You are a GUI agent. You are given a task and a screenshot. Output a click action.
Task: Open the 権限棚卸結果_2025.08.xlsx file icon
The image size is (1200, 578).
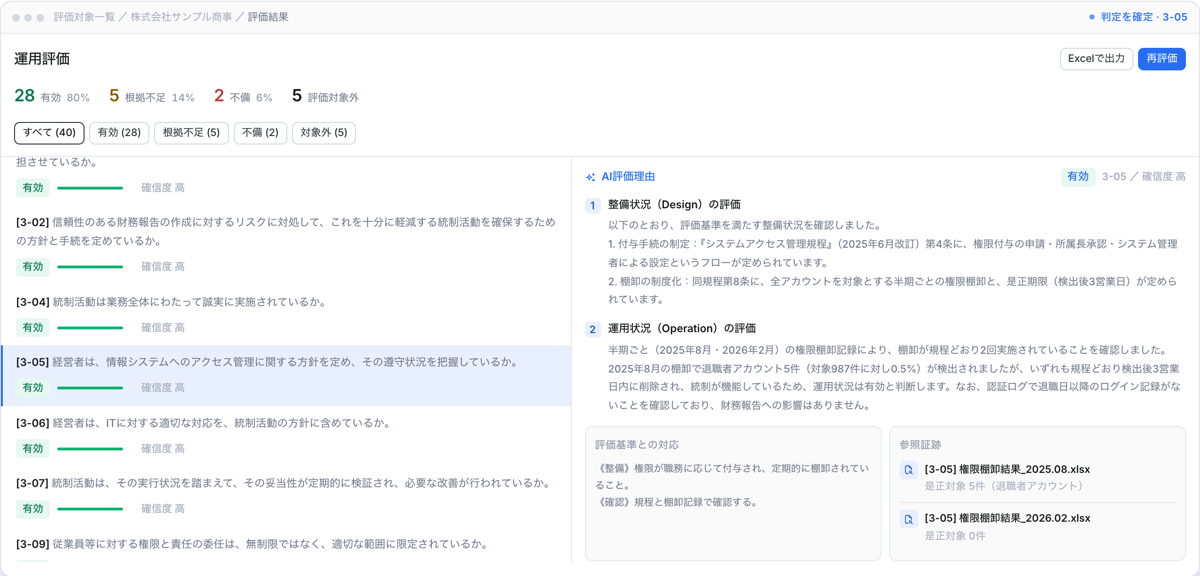click(x=908, y=469)
